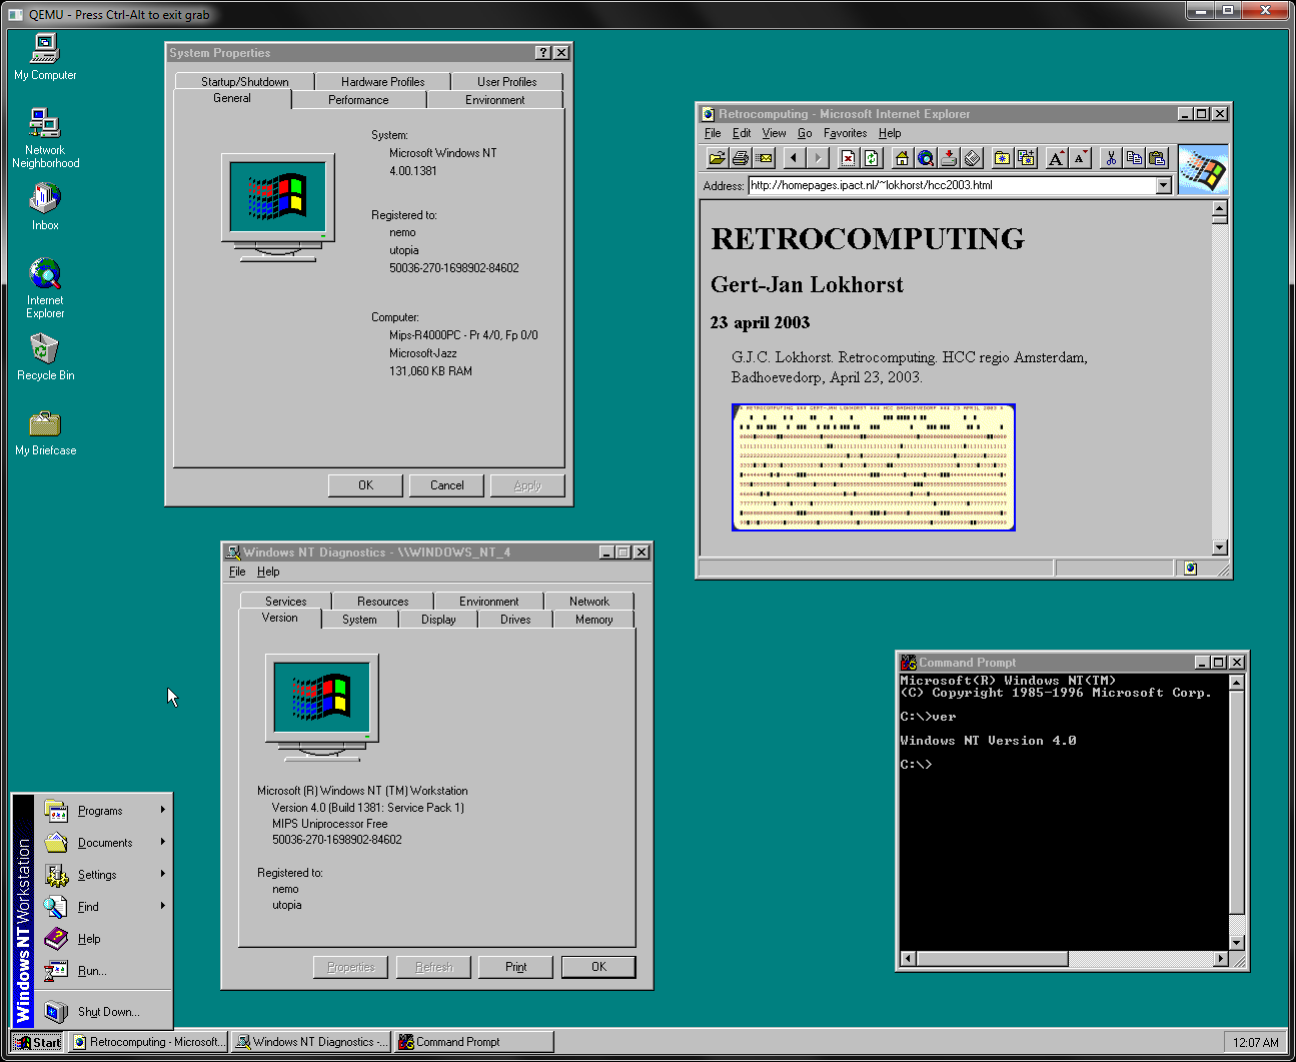Click scroll down arrow in Internet Explorer
Viewport: 1296px width, 1062px height.
(1219, 547)
